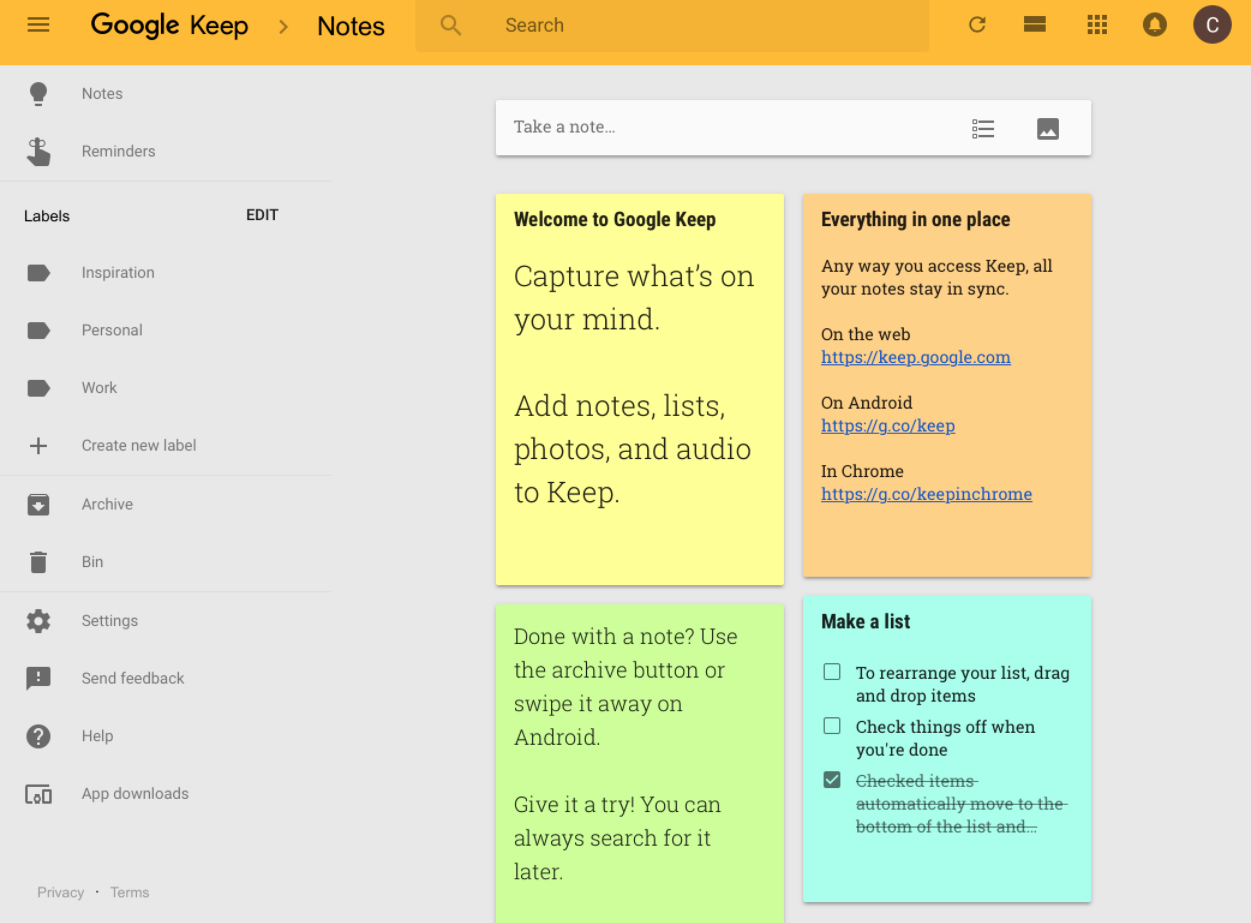Viewport: 1251px width, 923px height.
Task: Click the Work label tag icon
Action: [38, 388]
